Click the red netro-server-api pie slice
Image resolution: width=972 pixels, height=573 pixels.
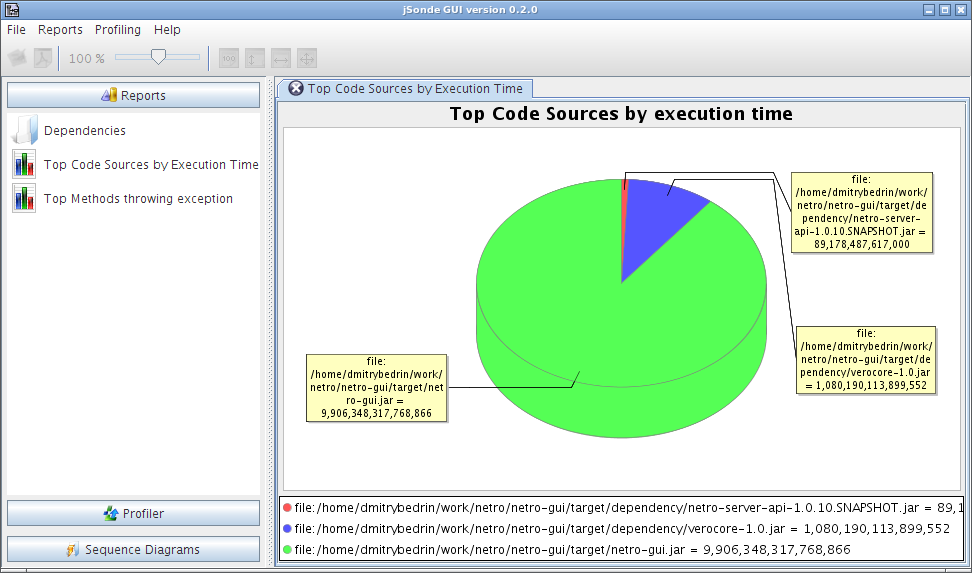pos(625,198)
